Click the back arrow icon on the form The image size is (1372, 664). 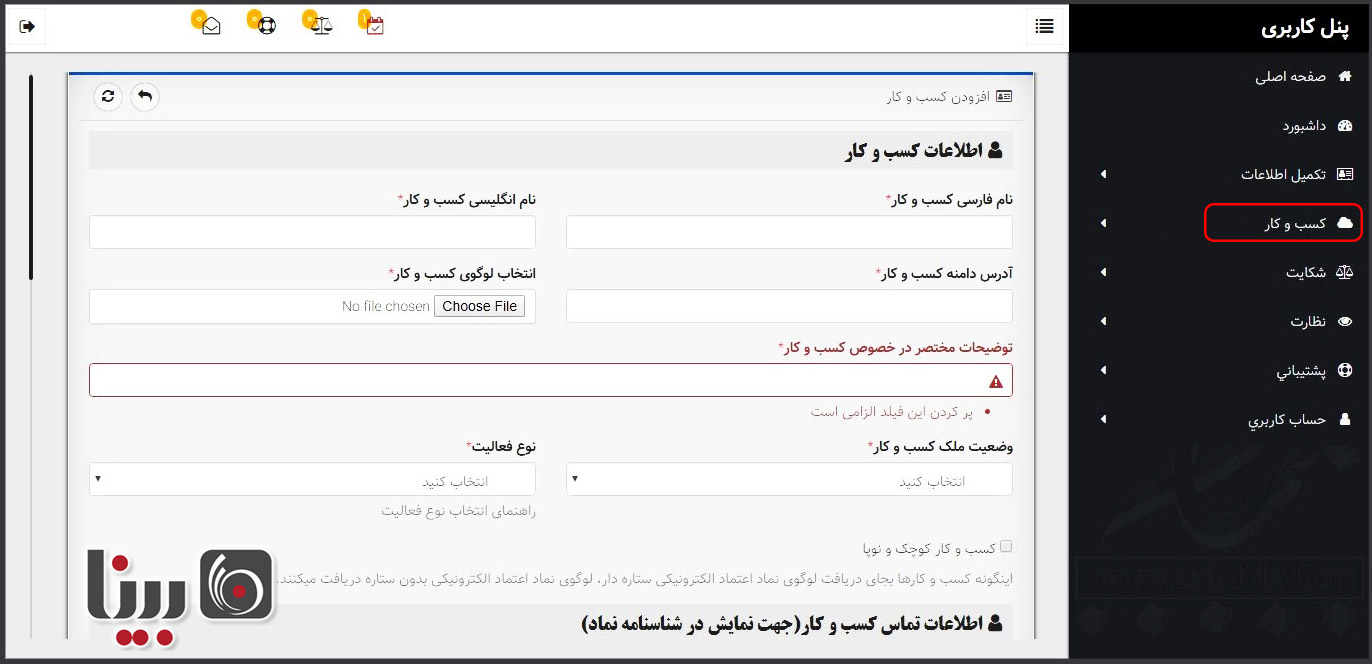[143, 97]
